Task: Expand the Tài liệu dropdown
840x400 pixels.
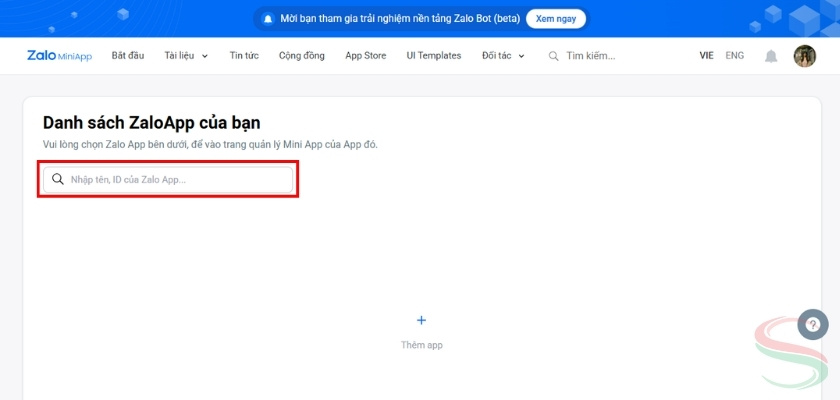Action: [186, 56]
